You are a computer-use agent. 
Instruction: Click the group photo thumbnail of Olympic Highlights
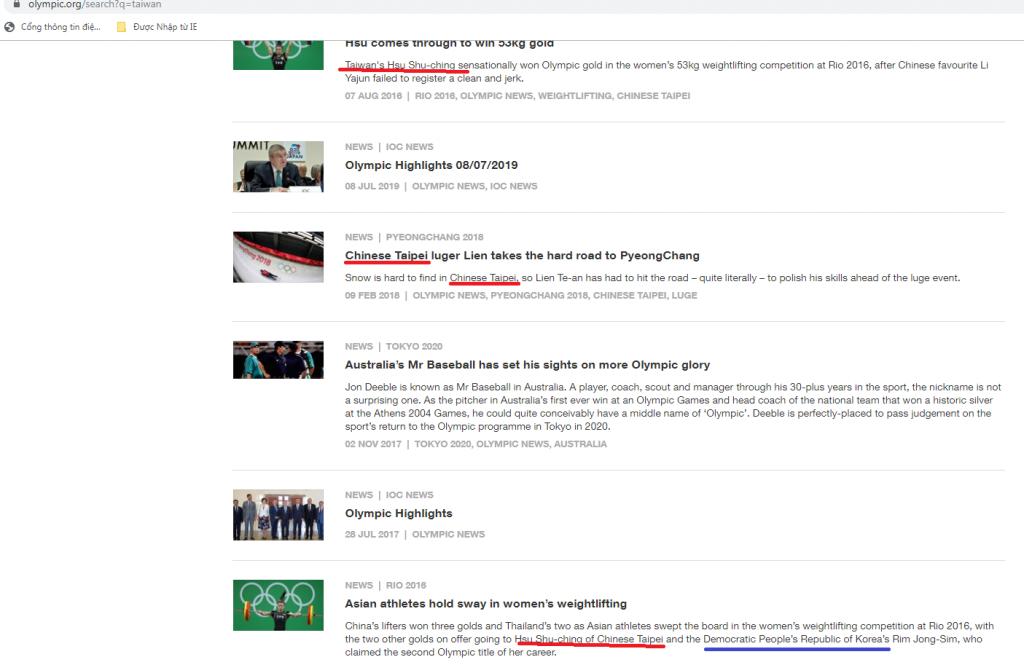point(278,515)
